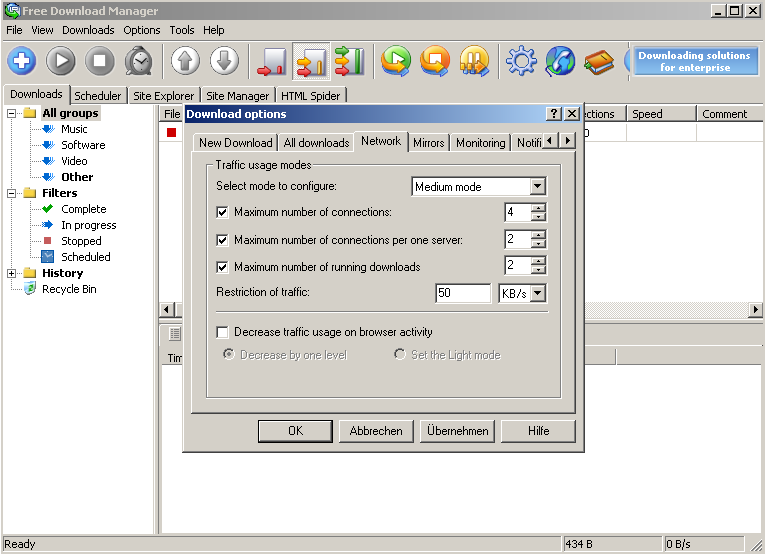Open the KB/s unit dropdown
765x554 pixels.
tap(538, 293)
